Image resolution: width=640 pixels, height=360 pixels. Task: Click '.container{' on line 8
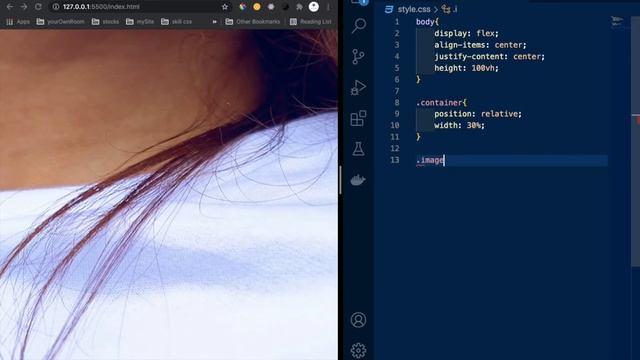point(441,102)
